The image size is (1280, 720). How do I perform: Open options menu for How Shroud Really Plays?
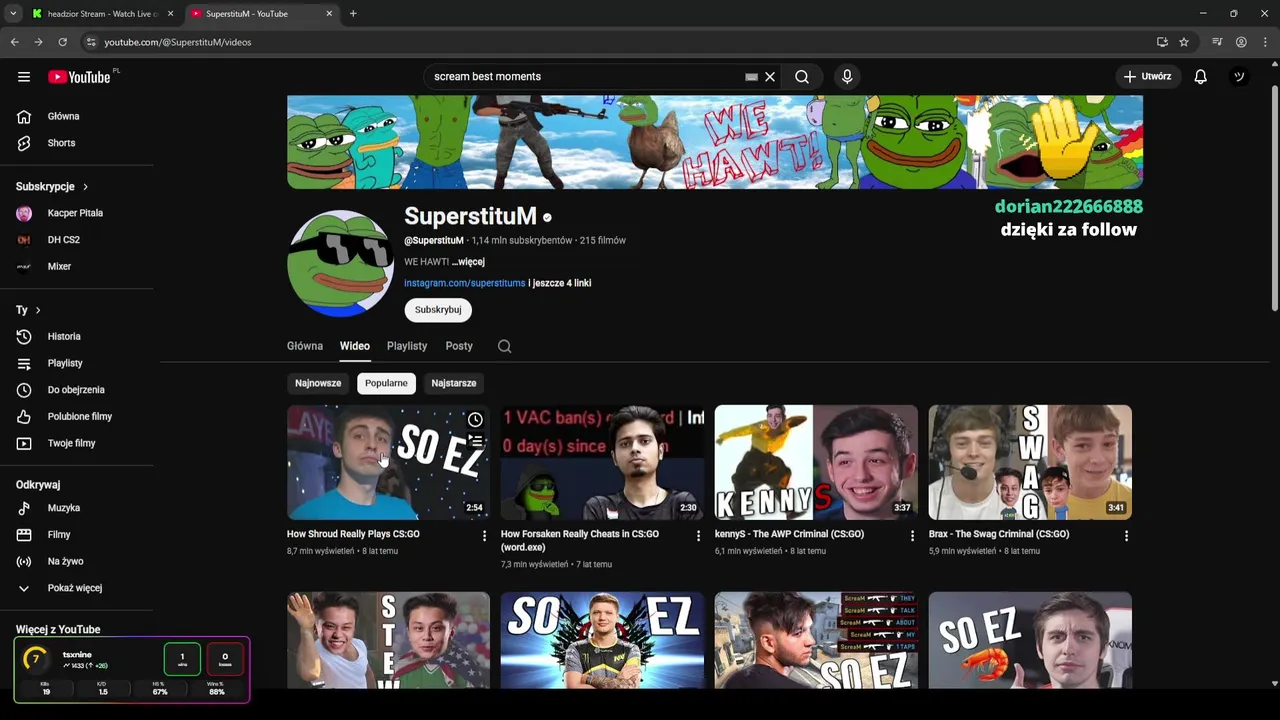tap(484, 536)
